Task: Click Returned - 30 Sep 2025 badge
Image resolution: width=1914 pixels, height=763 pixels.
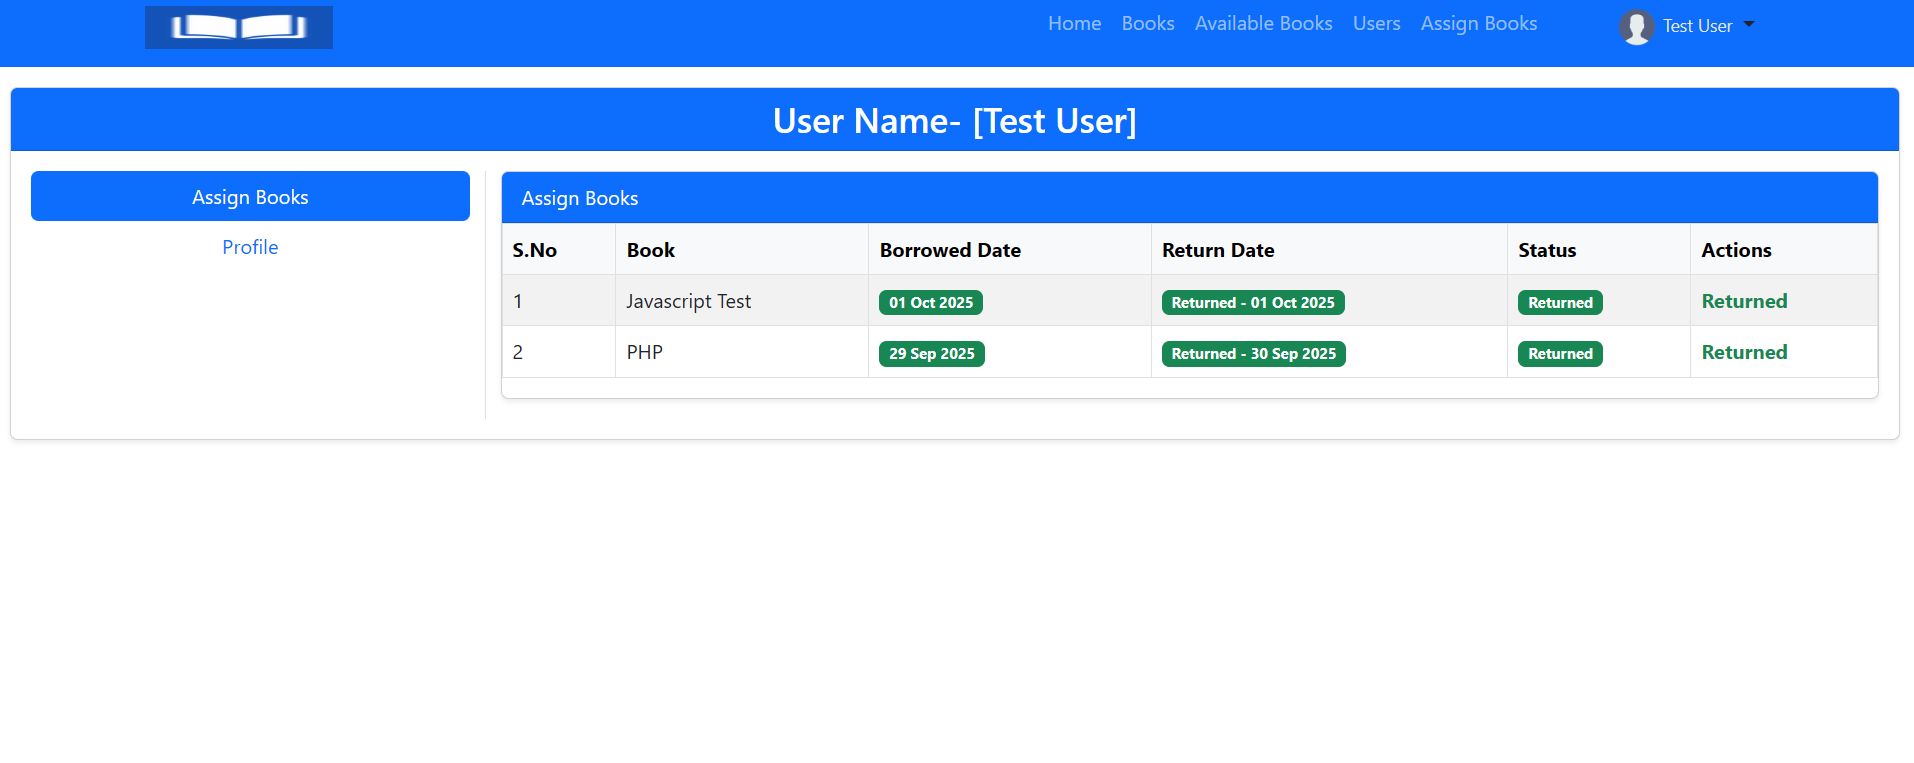Action: (1253, 354)
